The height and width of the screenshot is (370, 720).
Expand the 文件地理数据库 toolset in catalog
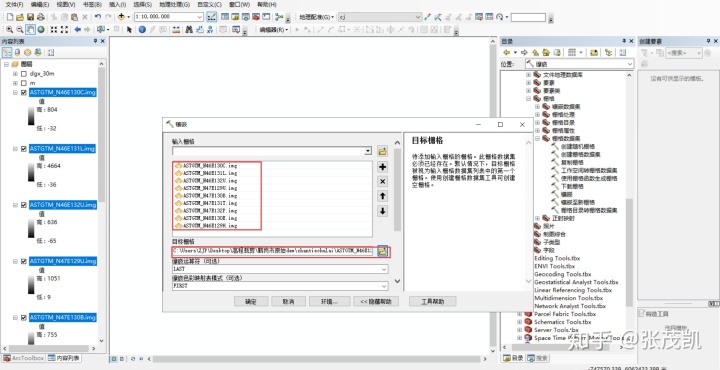[x=528, y=74]
